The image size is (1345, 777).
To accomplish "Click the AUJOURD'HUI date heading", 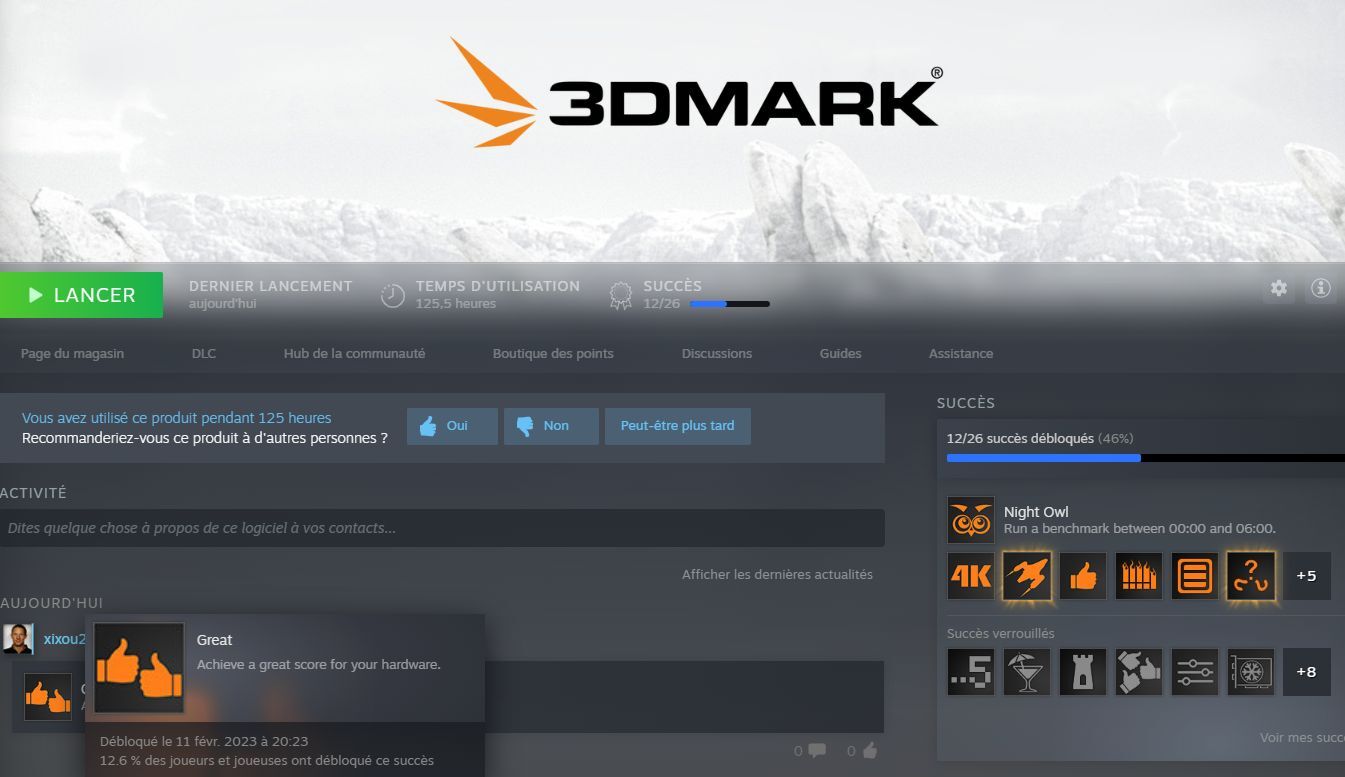I will pyautogui.click(x=52, y=603).
